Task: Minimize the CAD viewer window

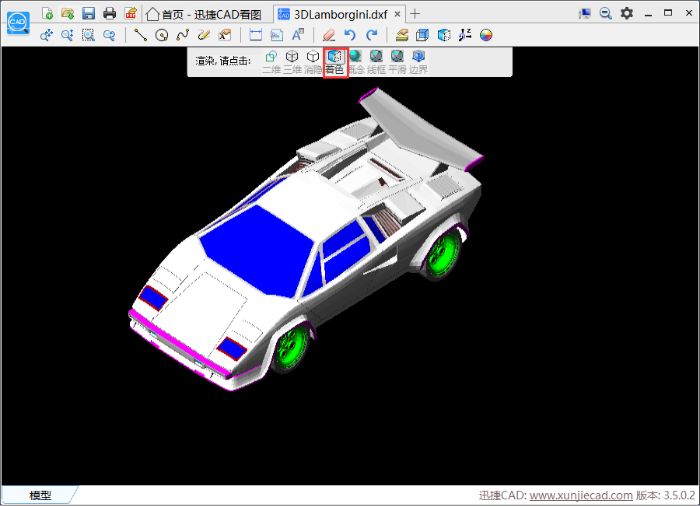Action: pyautogui.click(x=648, y=14)
